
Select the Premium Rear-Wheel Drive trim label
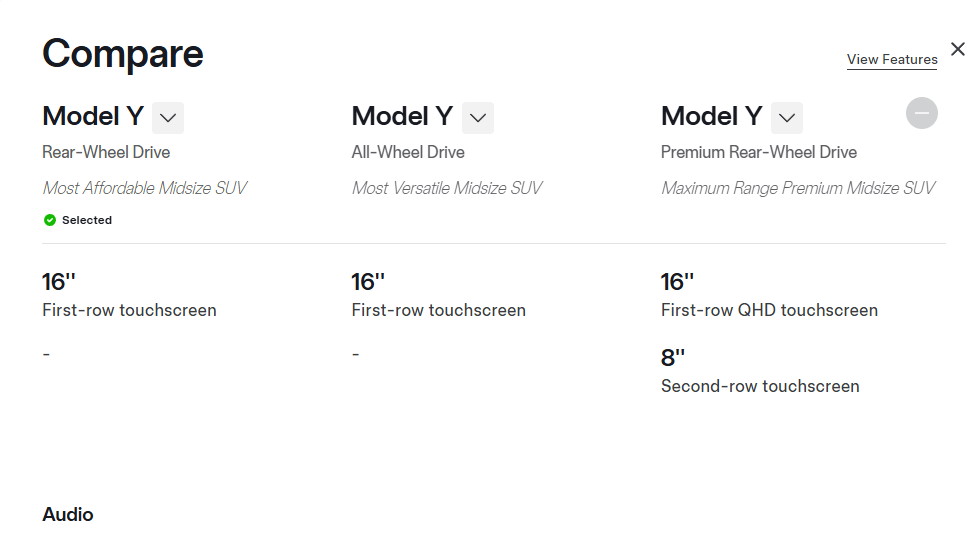coord(758,152)
